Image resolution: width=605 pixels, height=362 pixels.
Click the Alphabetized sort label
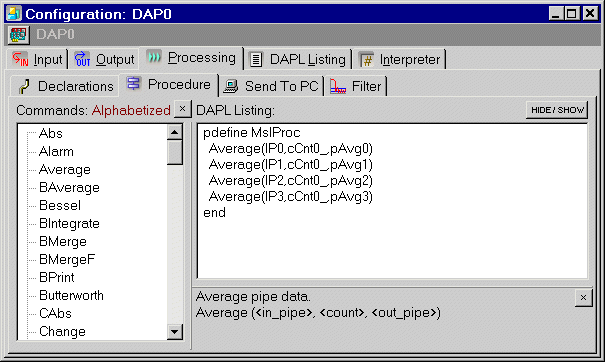point(131,110)
